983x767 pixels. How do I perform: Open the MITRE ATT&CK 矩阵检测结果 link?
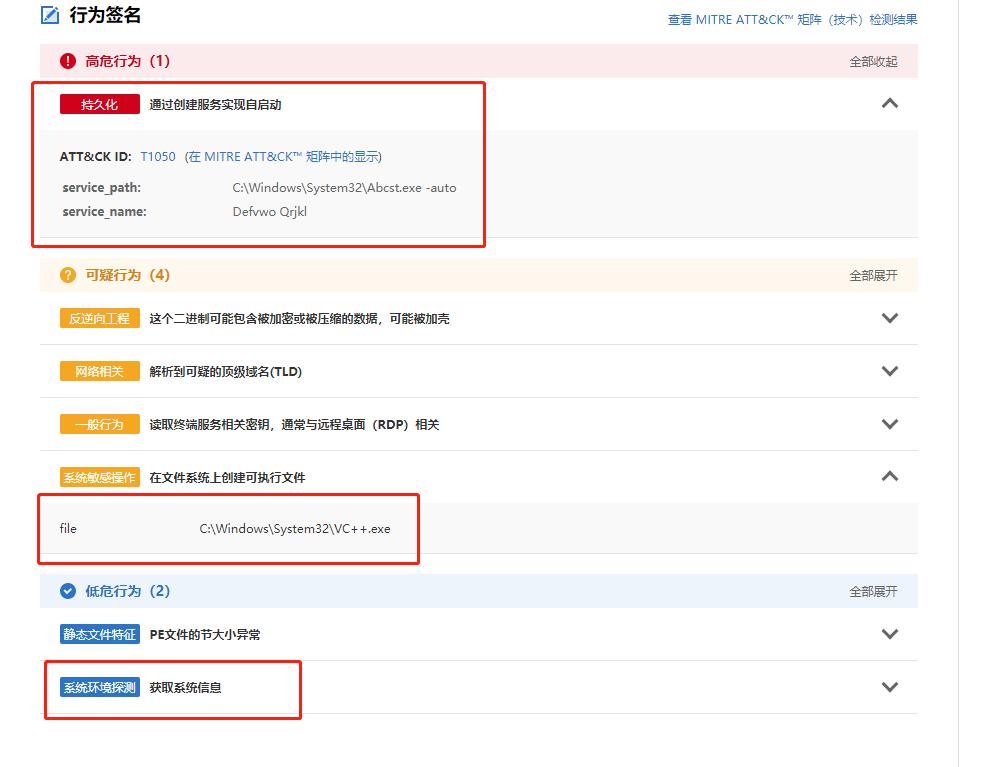pos(793,20)
